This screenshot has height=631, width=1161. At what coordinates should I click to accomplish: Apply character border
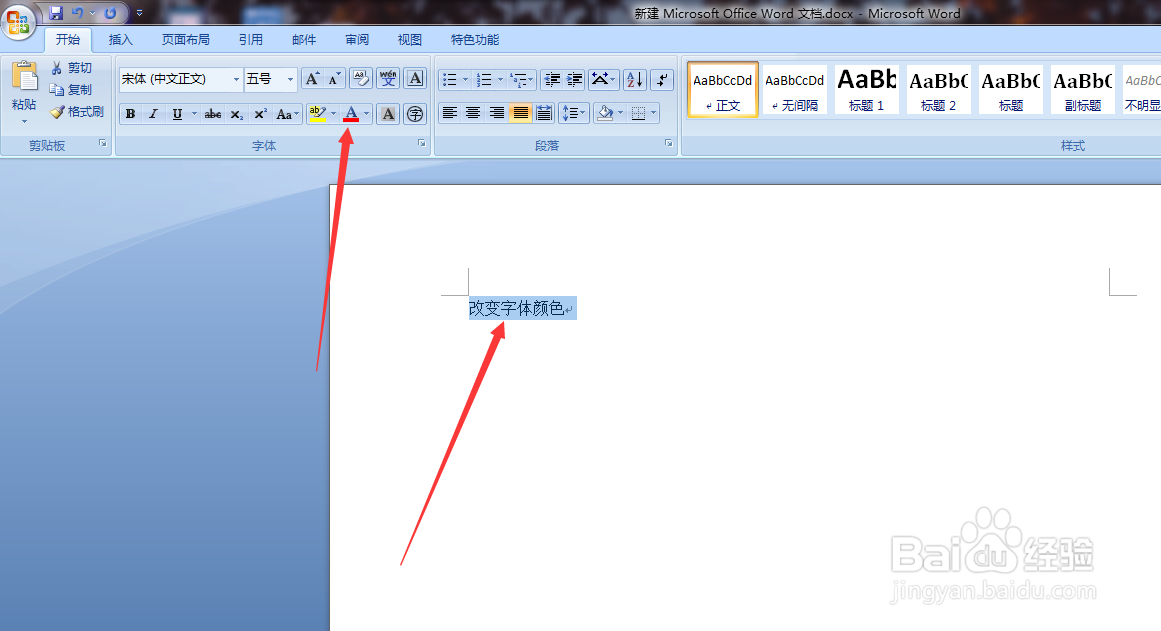415,79
